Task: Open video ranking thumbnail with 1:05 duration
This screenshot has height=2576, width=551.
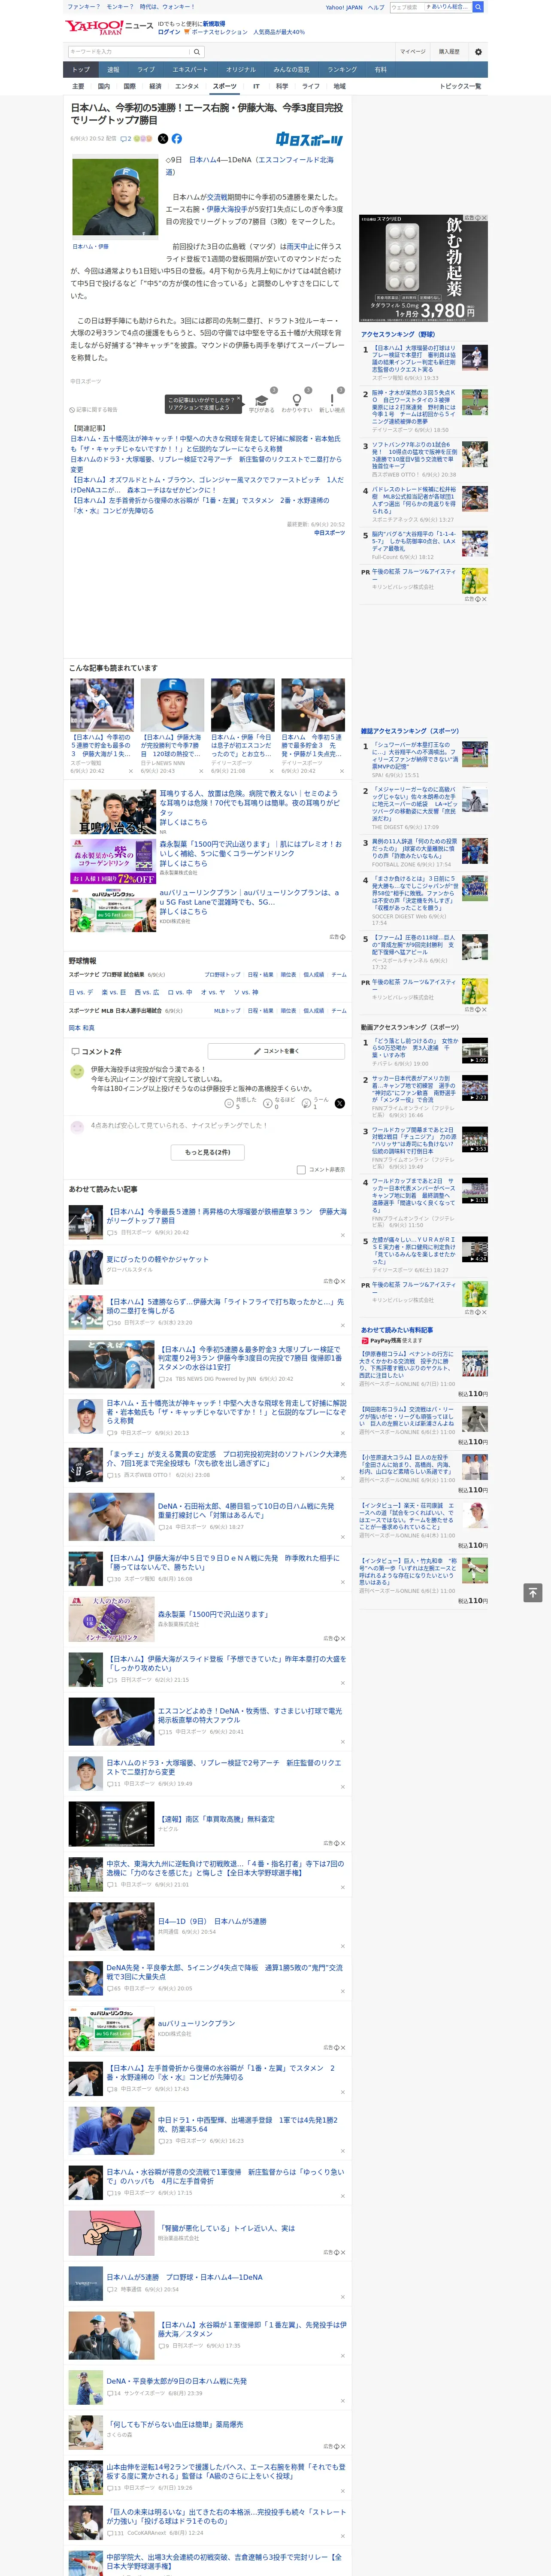Action: [475, 1050]
